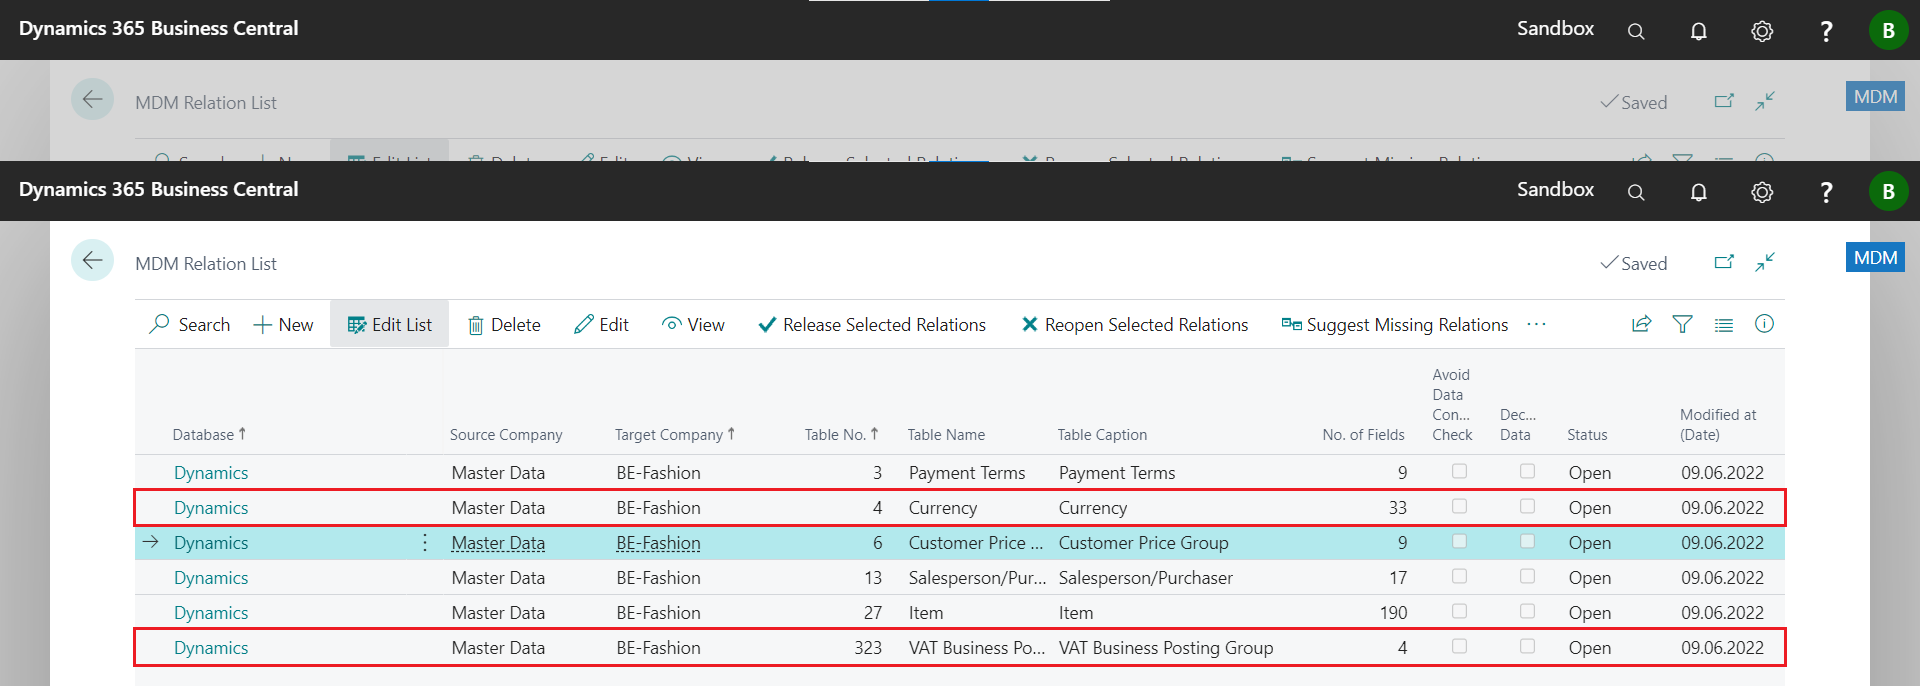The height and width of the screenshot is (686, 1920).
Task: Click back arrow in background MDM Relation page
Action: click(92, 99)
